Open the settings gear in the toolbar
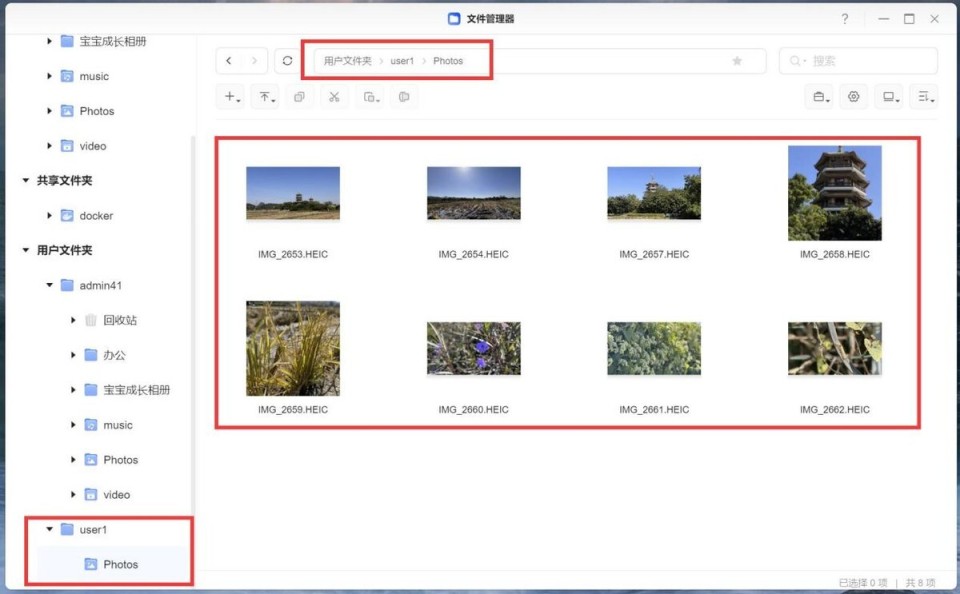This screenshot has height=594, width=960. pos(853,97)
